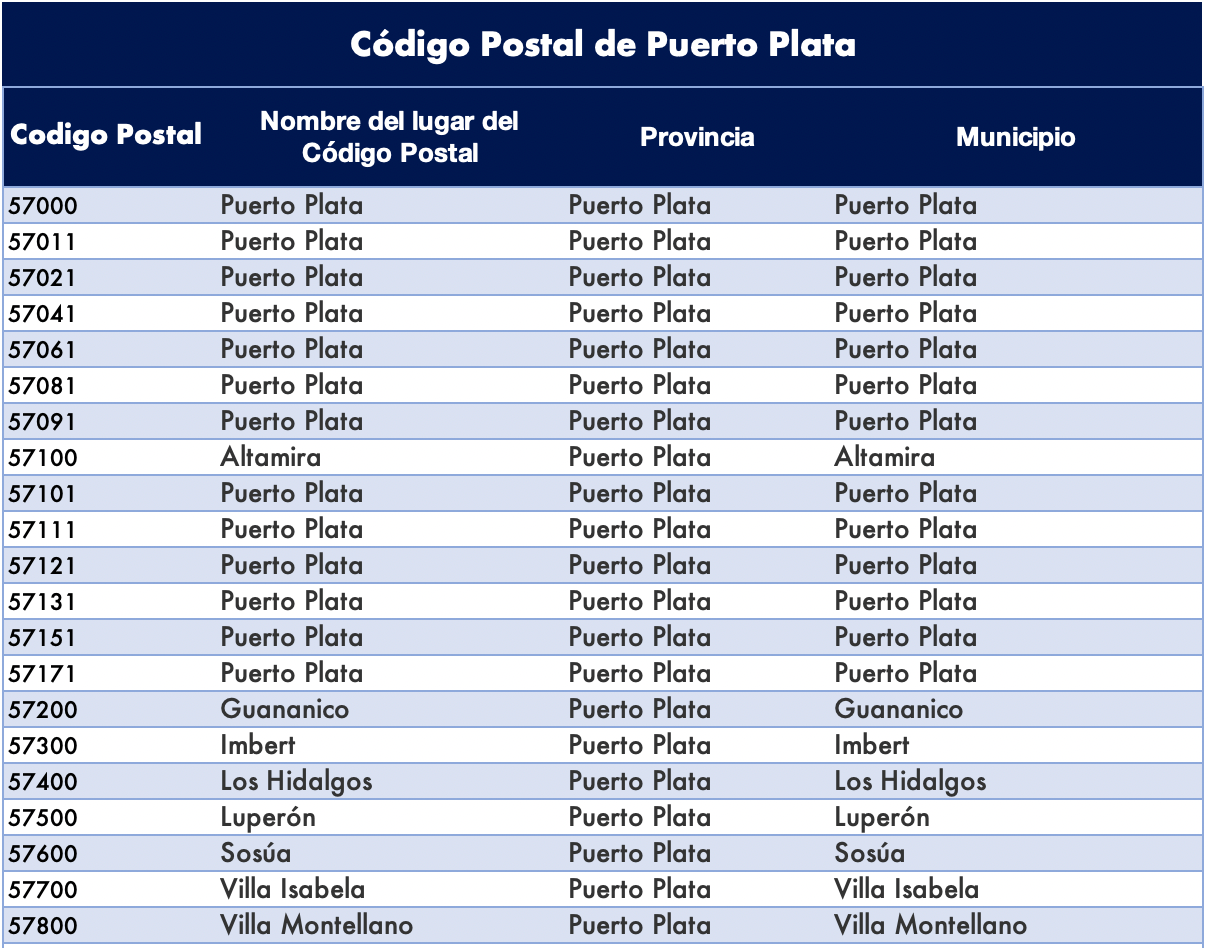Click the Código Postal de Puerto Plata title
Viewport: 1208px width, 948px height.
[603, 45]
